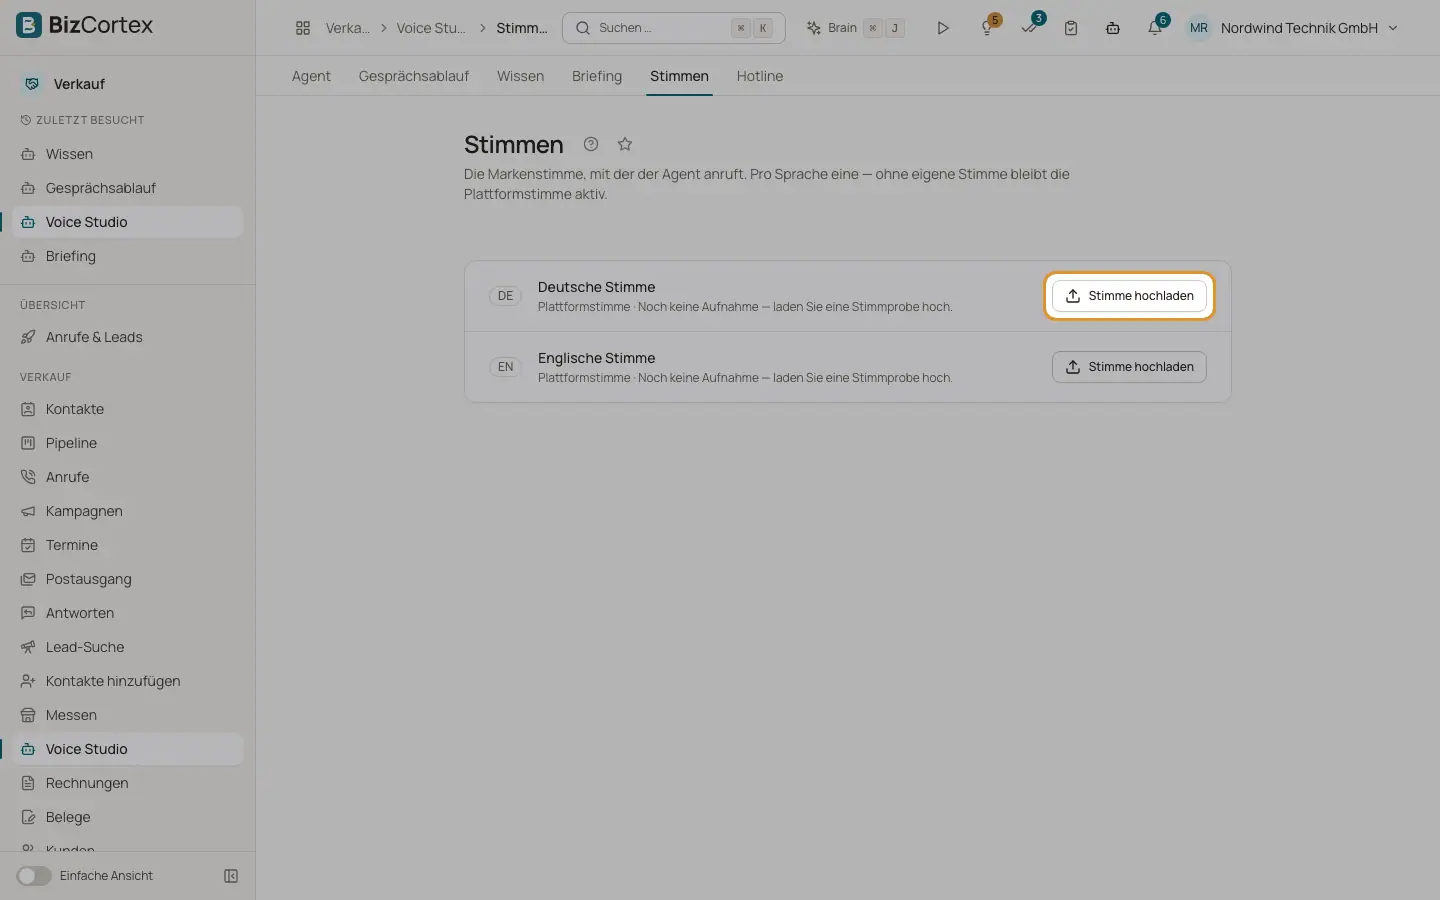Open Verka... breadcrumb link

pyautogui.click(x=347, y=28)
